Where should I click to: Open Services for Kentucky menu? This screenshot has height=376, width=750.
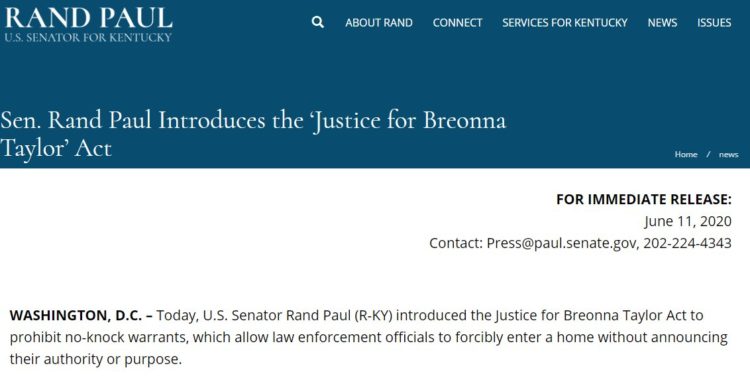(564, 22)
